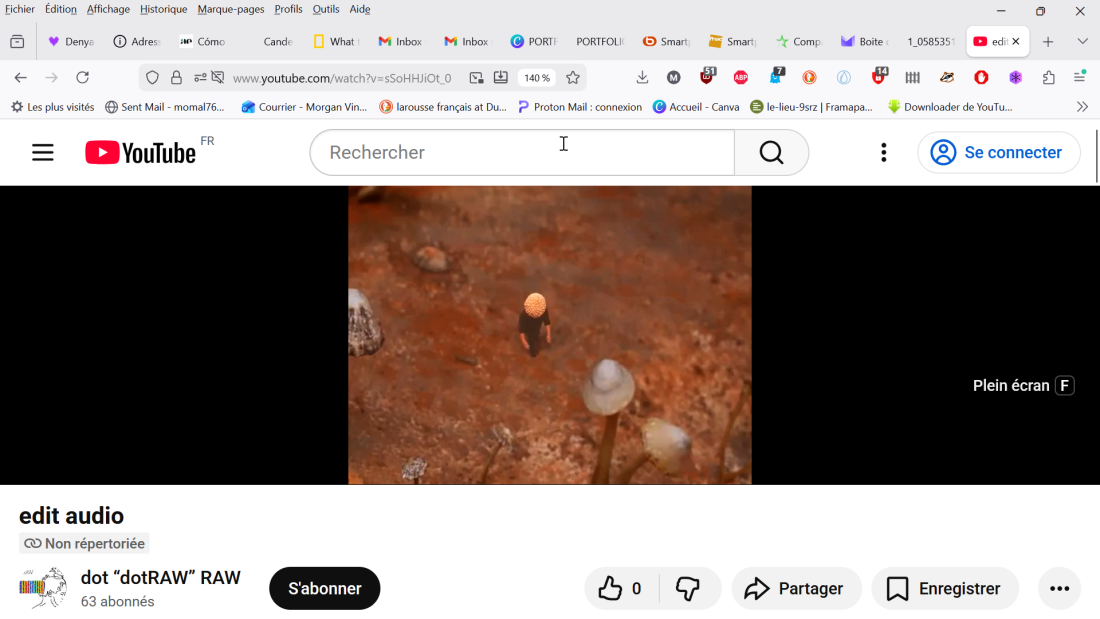Switch to the PORTFOLIO tab
Viewport: 1100px width, 619px height.
[x=600, y=41]
